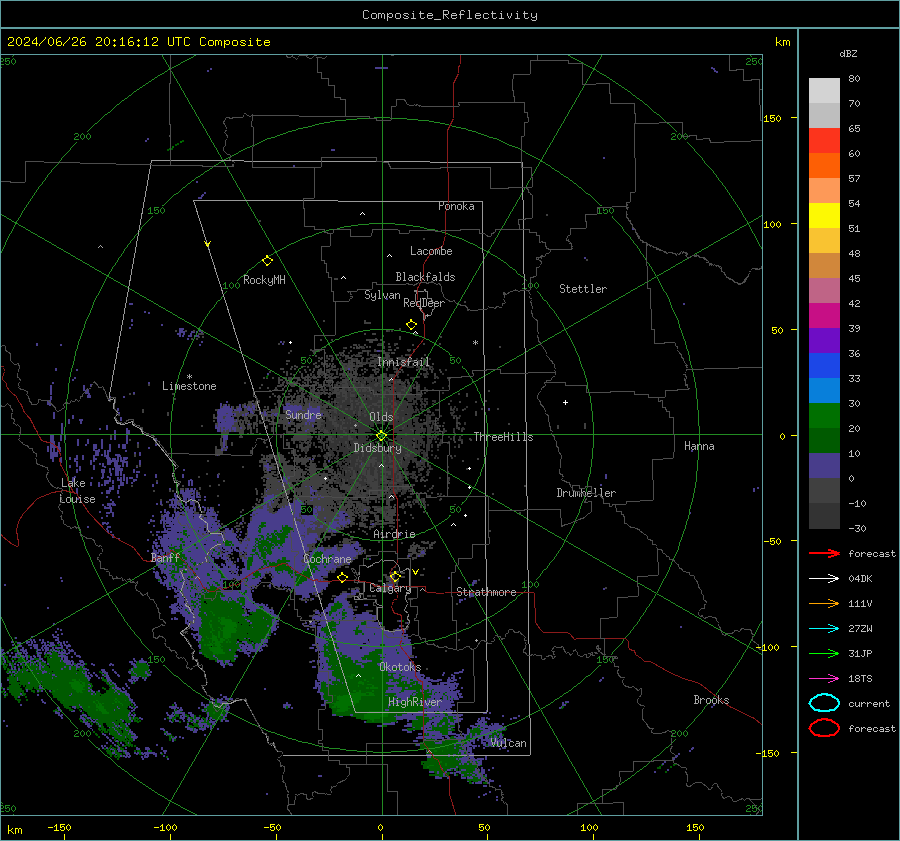Click the asterisk marker above Limestone
Screen dimensions: 900x841
point(189,377)
